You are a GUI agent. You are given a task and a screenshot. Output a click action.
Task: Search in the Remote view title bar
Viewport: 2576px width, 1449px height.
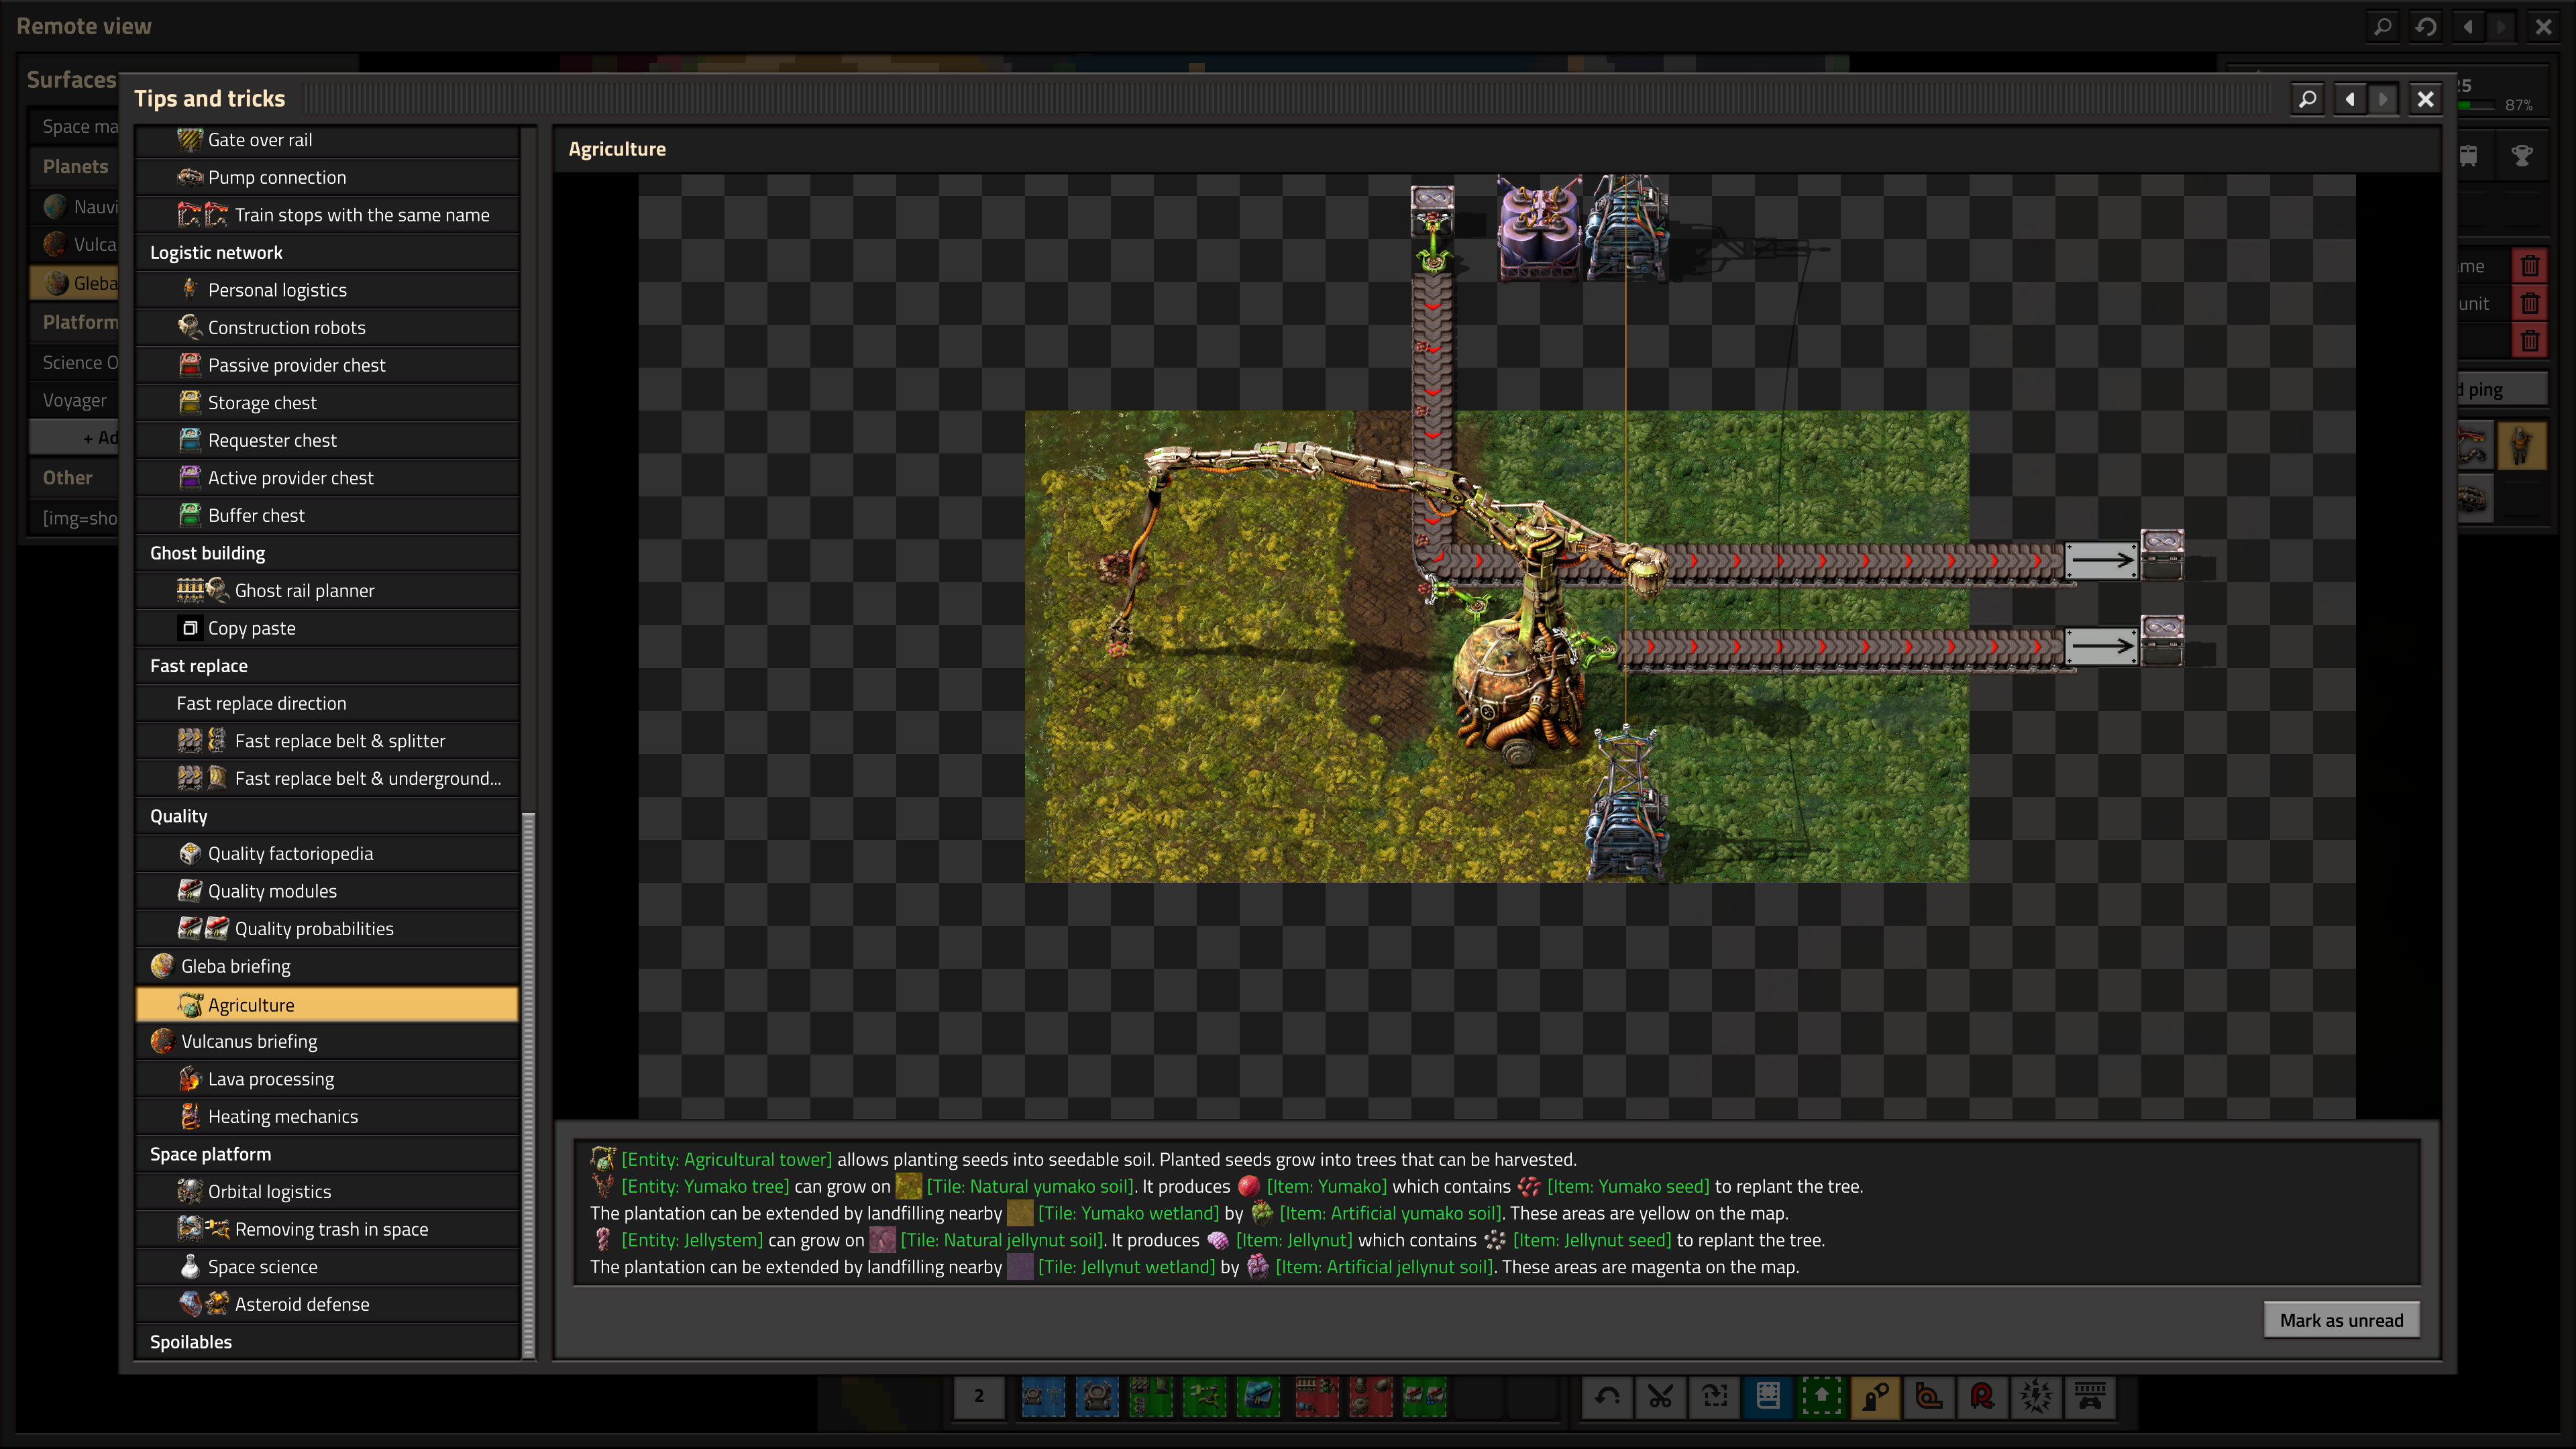pos(2383,26)
